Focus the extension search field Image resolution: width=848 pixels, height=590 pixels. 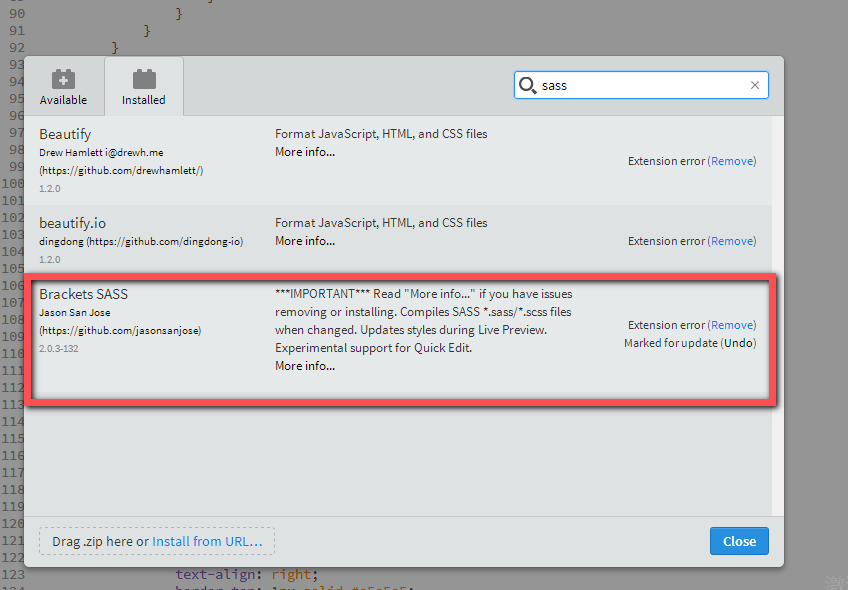point(641,85)
